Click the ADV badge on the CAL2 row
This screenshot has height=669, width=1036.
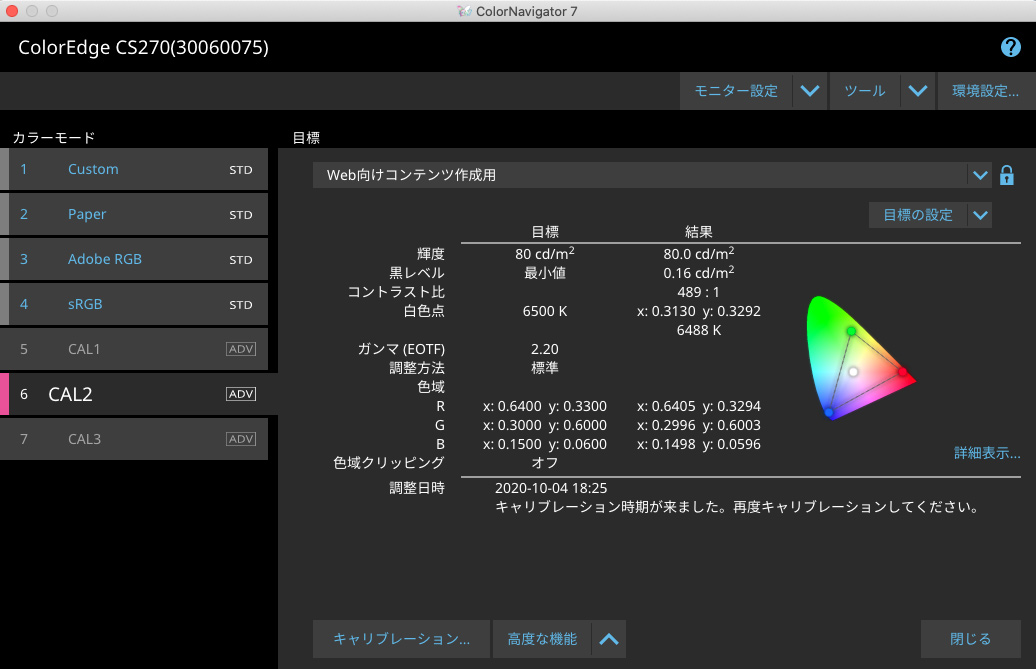coord(241,394)
